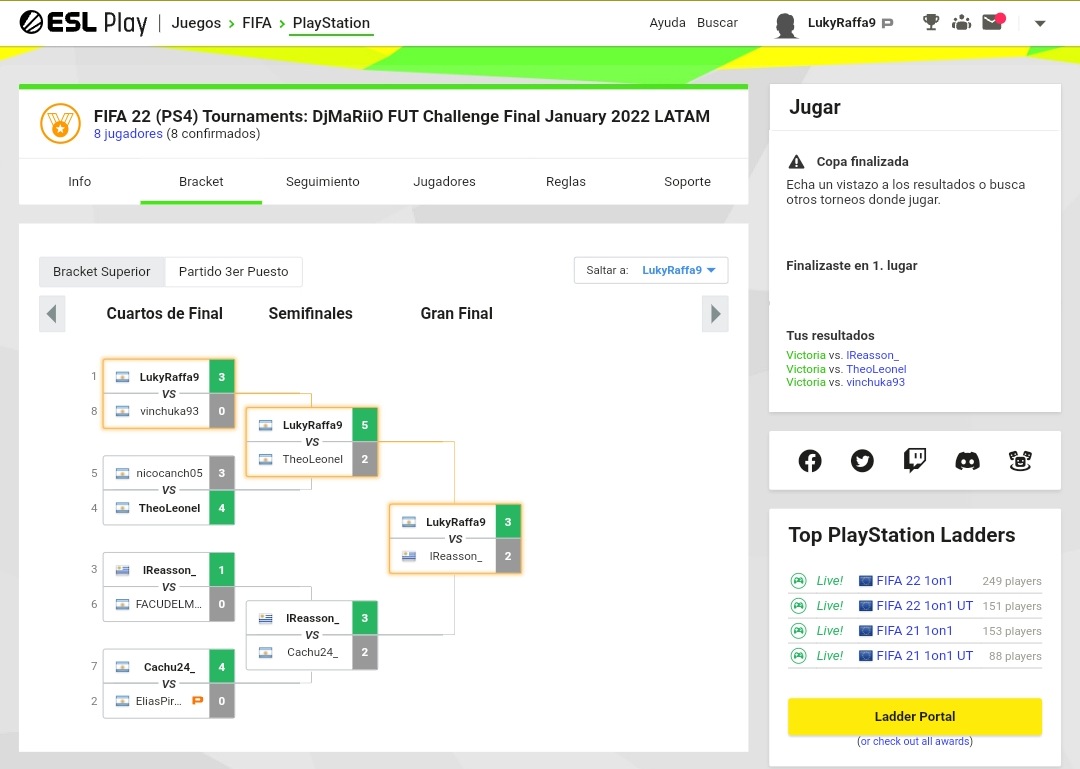Screen dimensions: 1080x769
Task: Click the gamepad icon for FIFA 22 1on1
Action: (x=798, y=581)
